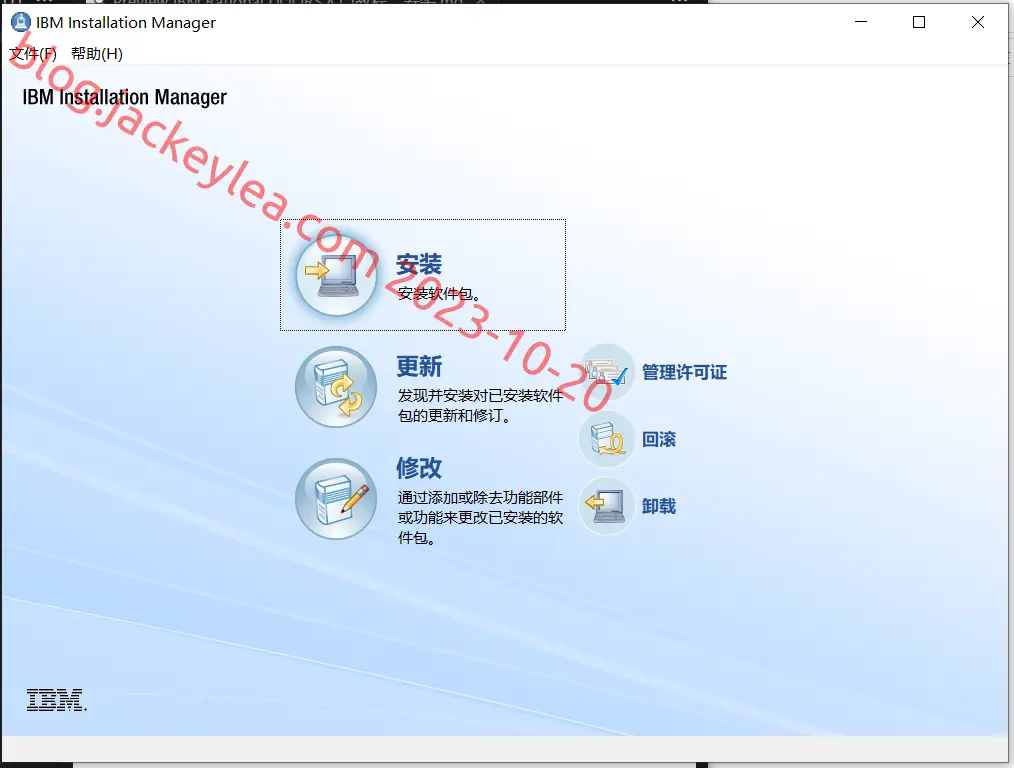Click the Install (安装) computer icon
The image size is (1014, 768).
[336, 275]
